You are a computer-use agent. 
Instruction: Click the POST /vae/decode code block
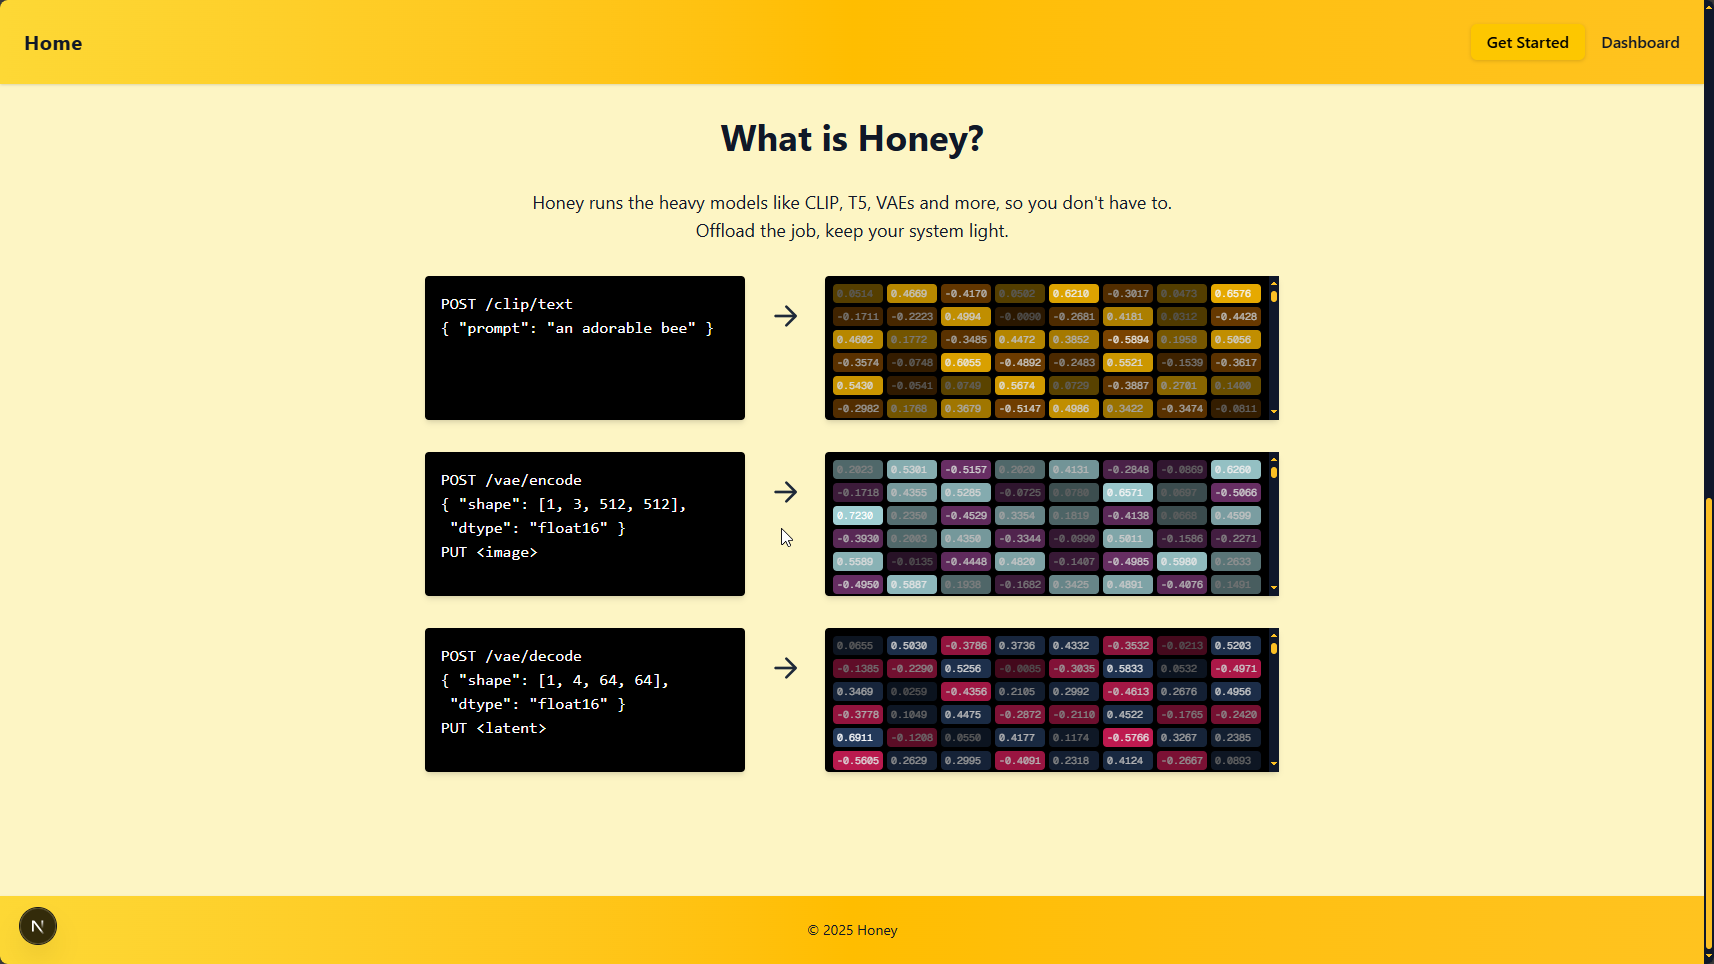click(x=585, y=700)
